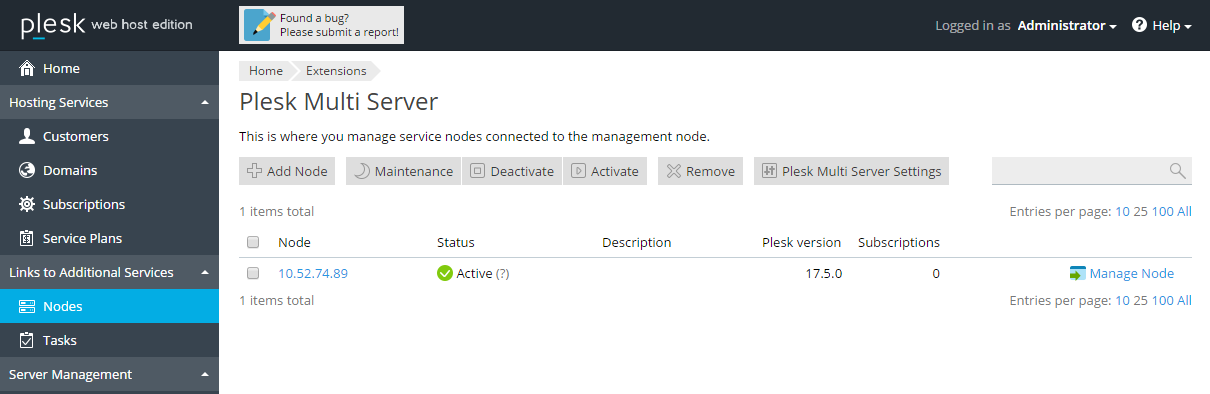
Task: Show All entries using top pager
Action: point(1184,211)
